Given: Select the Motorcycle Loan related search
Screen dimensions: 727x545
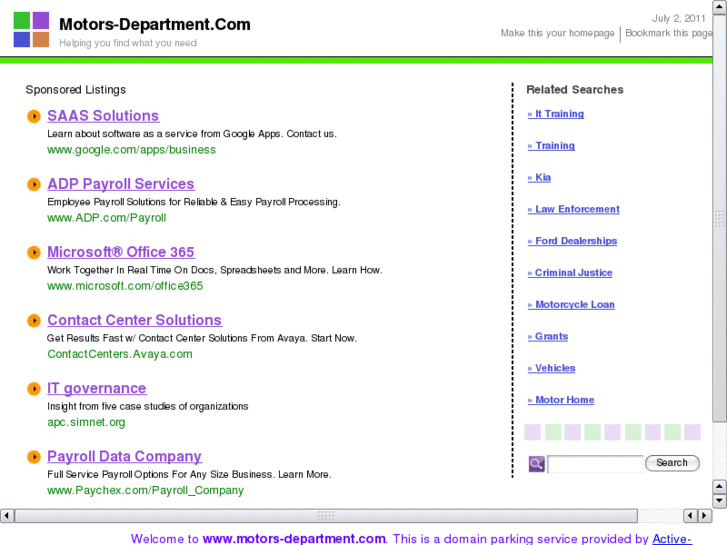Looking at the screenshot, I should click(x=571, y=305).
